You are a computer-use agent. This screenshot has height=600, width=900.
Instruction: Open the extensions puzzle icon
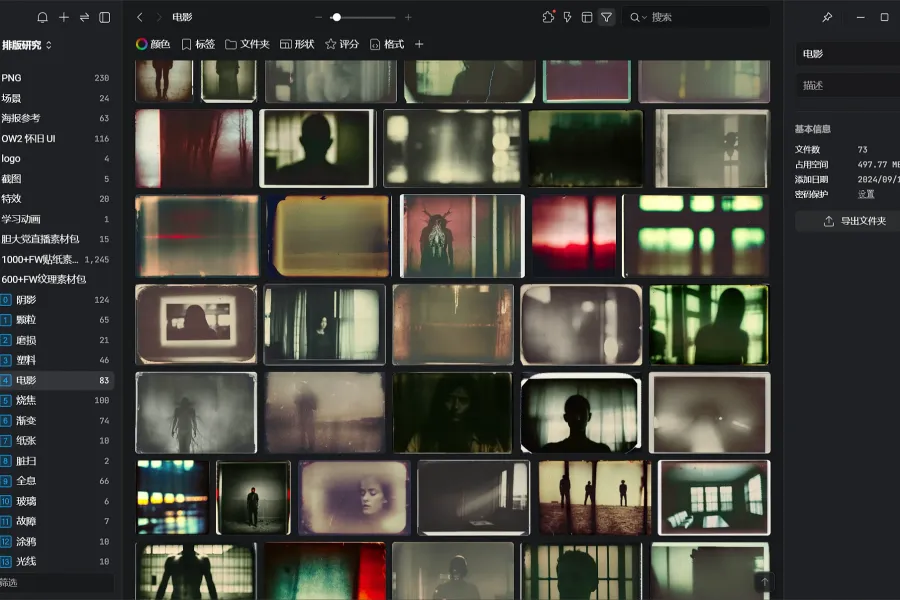[x=548, y=17]
